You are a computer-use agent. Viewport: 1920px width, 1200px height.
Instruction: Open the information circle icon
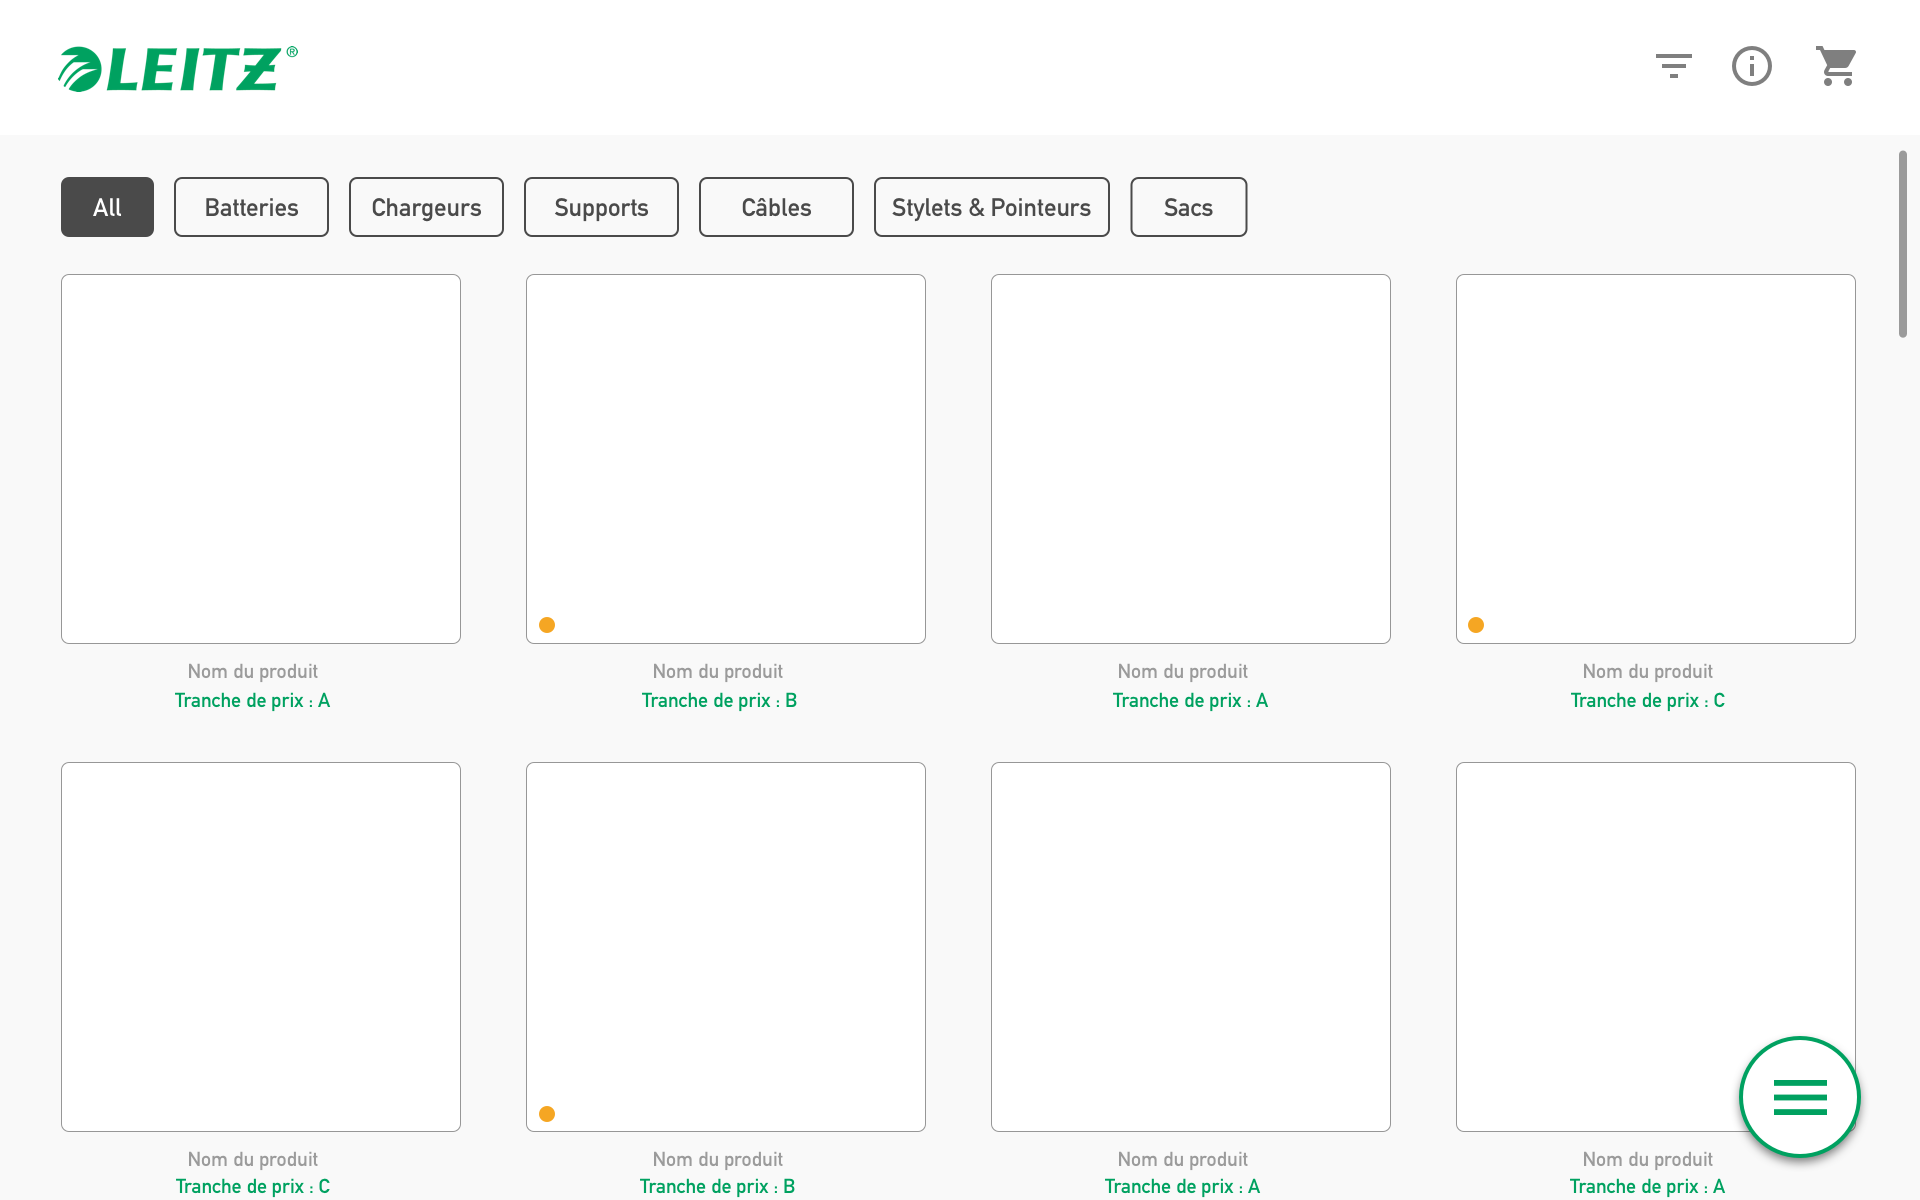pyautogui.click(x=1751, y=66)
